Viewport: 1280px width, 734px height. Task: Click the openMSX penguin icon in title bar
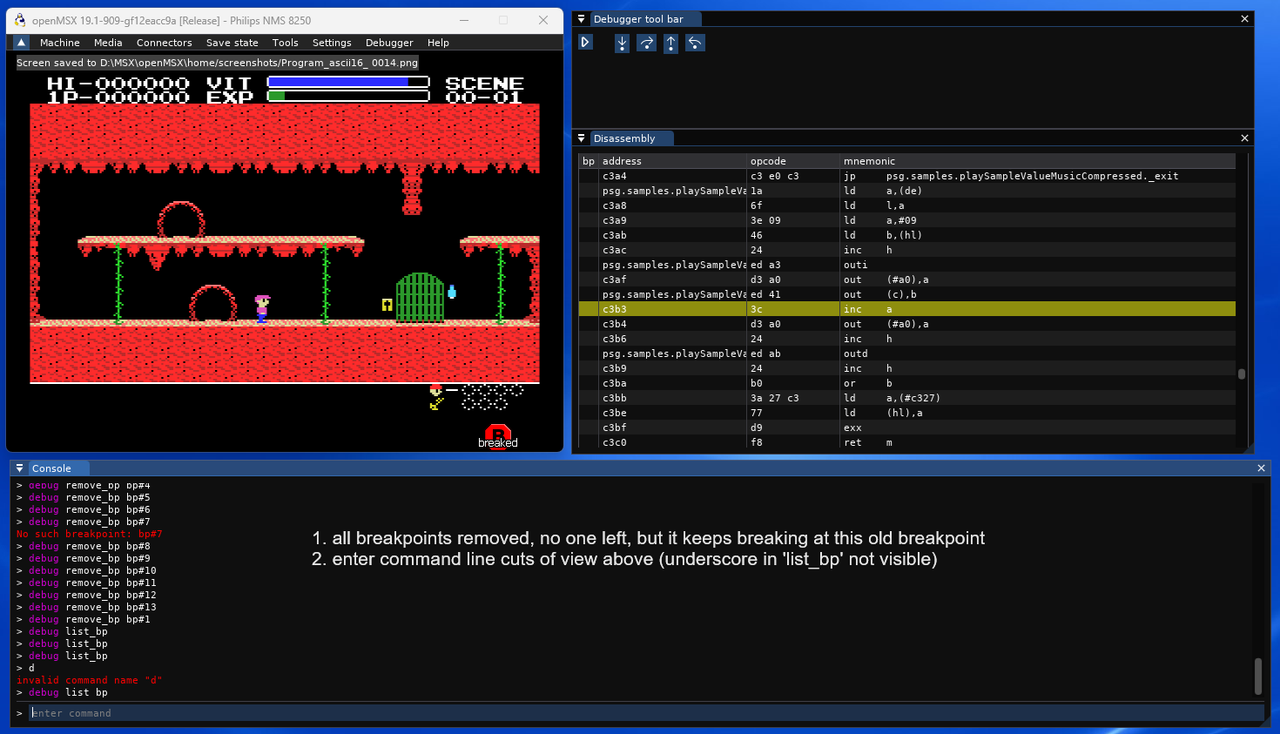tap(20, 20)
